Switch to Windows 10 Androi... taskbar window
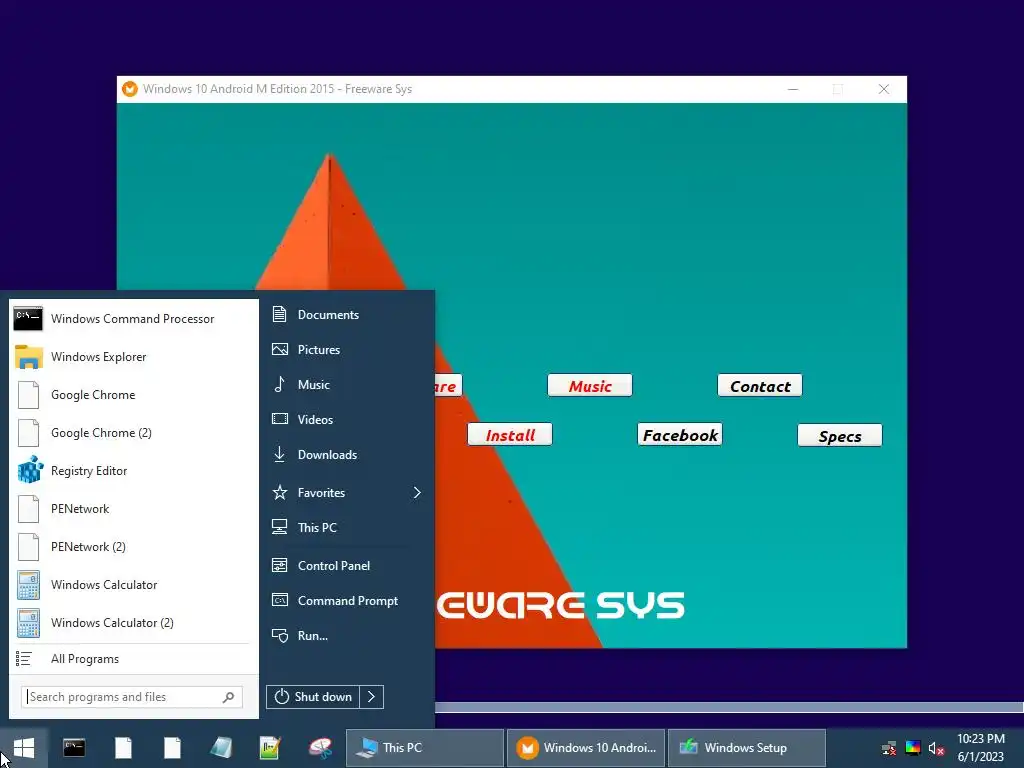Viewport: 1024px width, 768px height. point(586,748)
